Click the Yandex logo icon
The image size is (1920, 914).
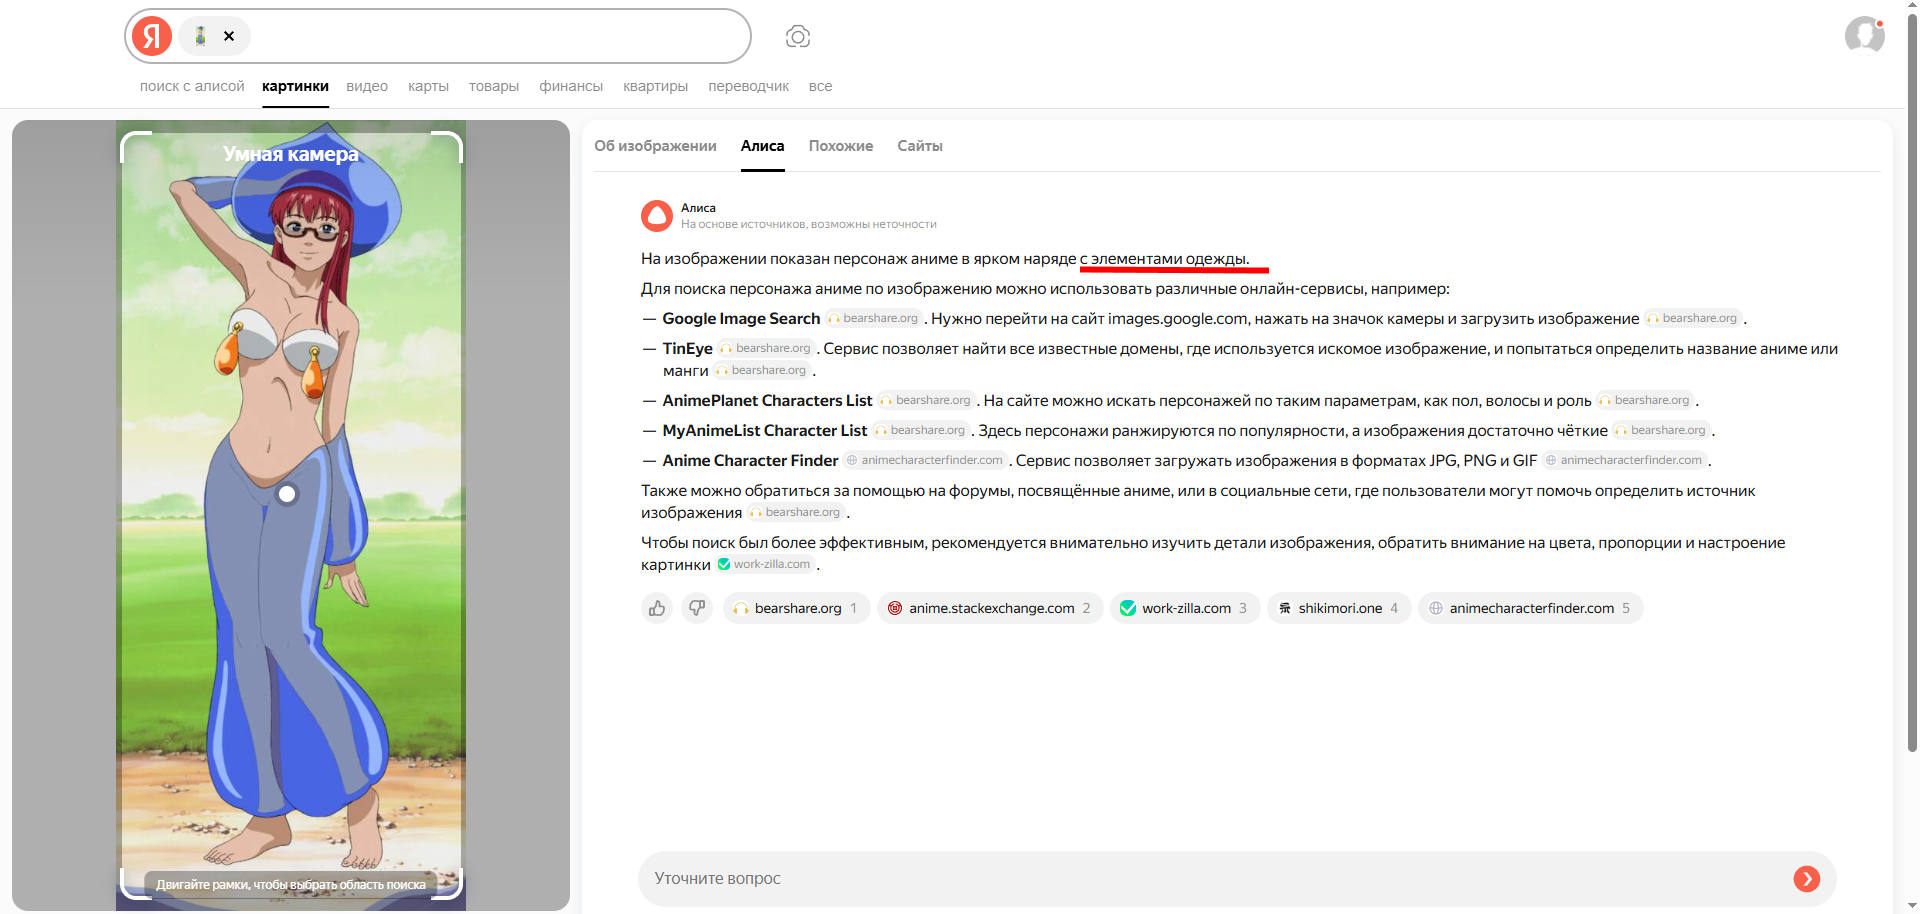click(x=152, y=36)
